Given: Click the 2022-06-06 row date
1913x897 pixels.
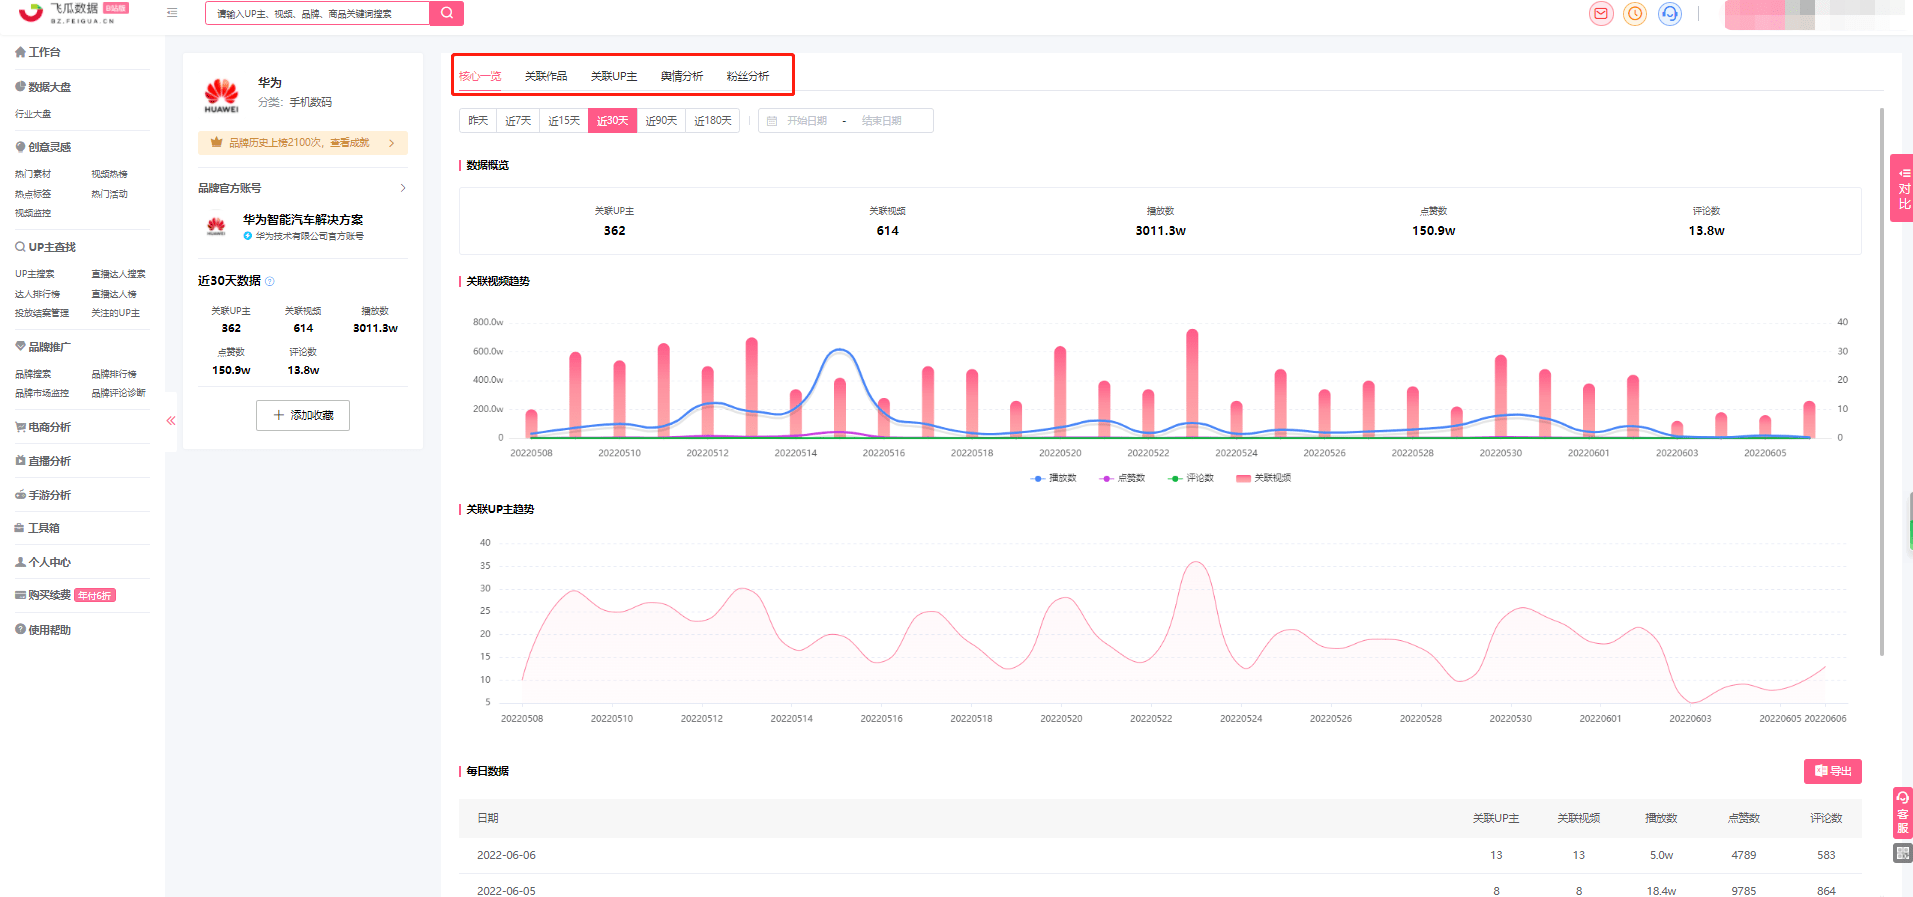Looking at the screenshot, I should [506, 855].
